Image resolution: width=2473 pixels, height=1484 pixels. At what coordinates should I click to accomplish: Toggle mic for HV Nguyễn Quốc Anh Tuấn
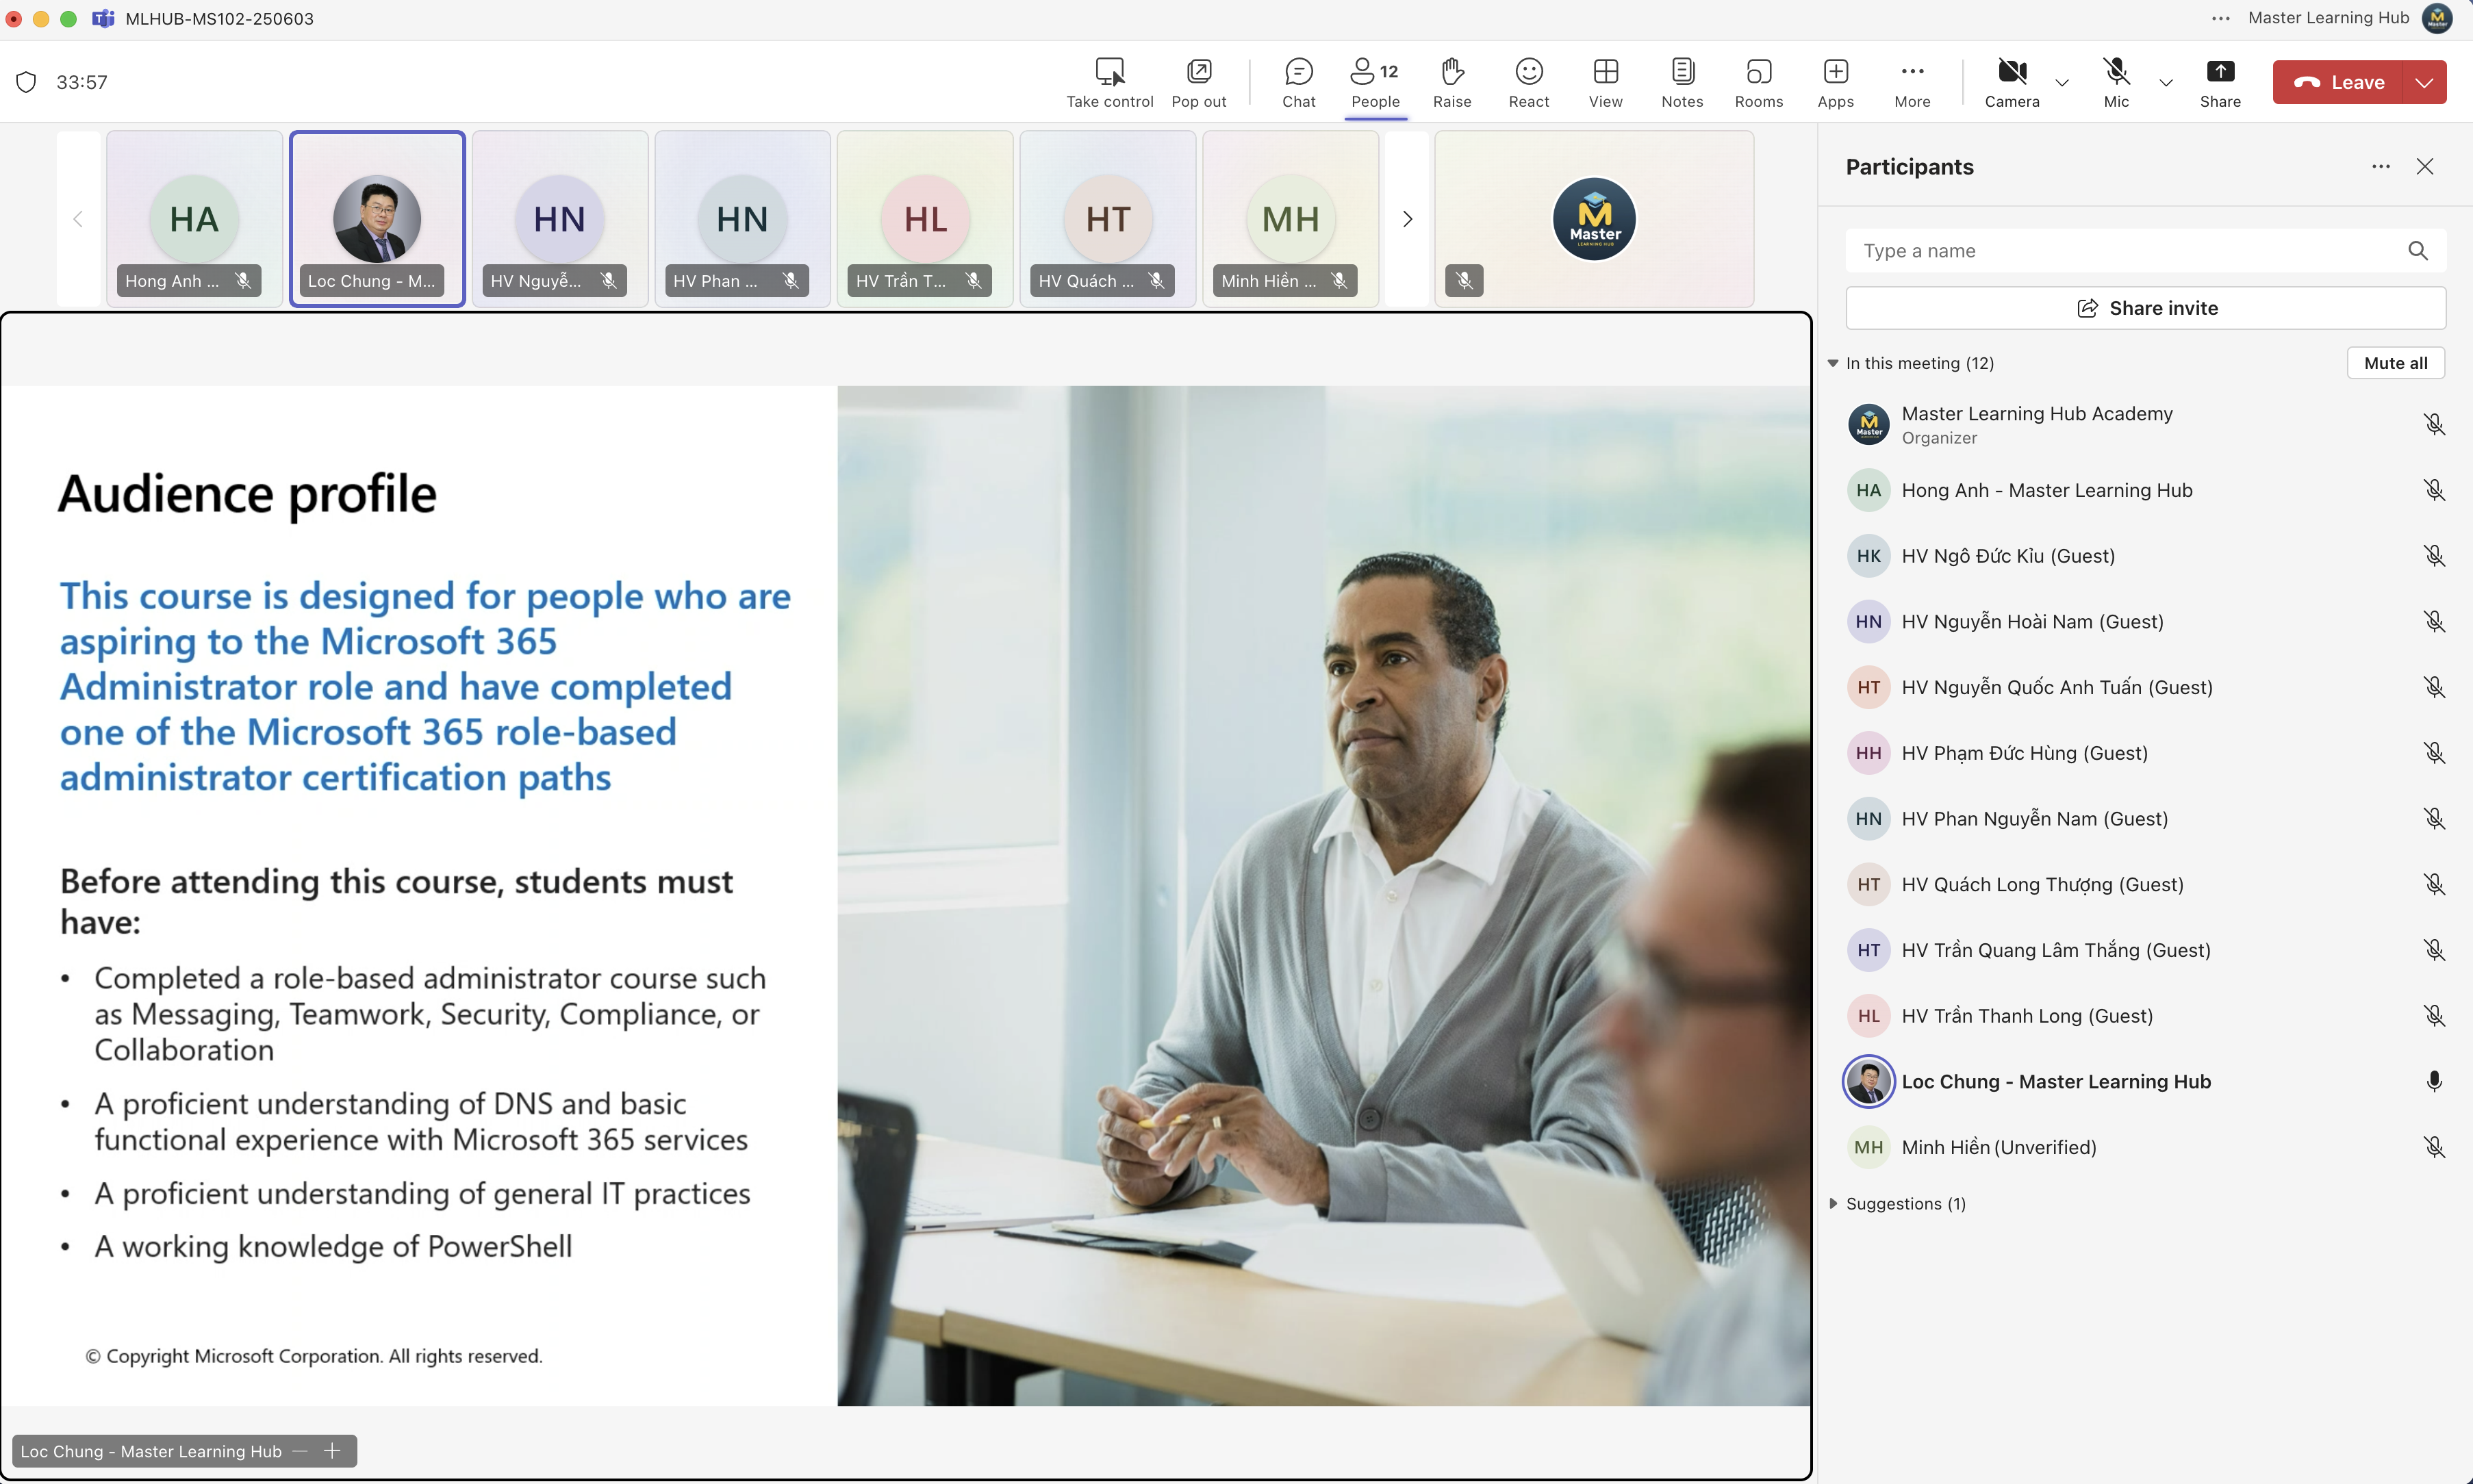[2434, 687]
